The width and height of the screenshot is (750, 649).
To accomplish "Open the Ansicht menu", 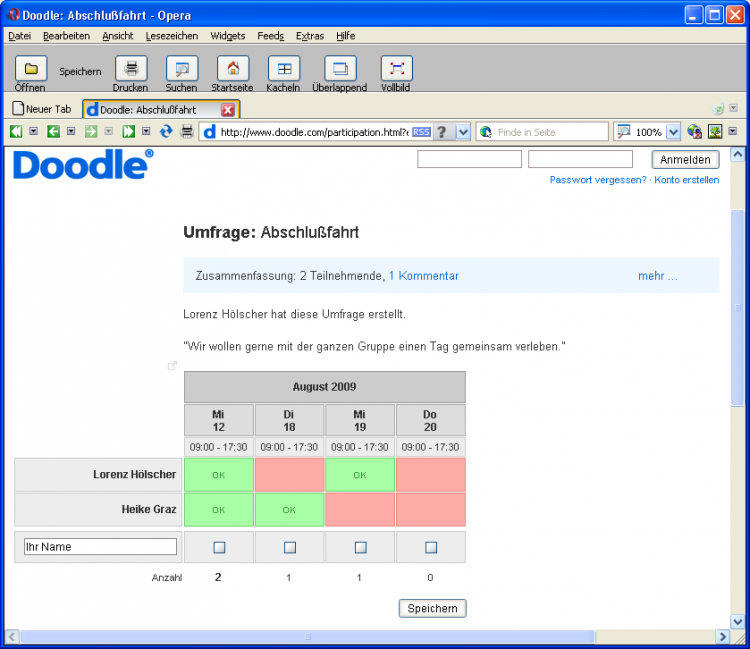I will pyautogui.click(x=118, y=36).
